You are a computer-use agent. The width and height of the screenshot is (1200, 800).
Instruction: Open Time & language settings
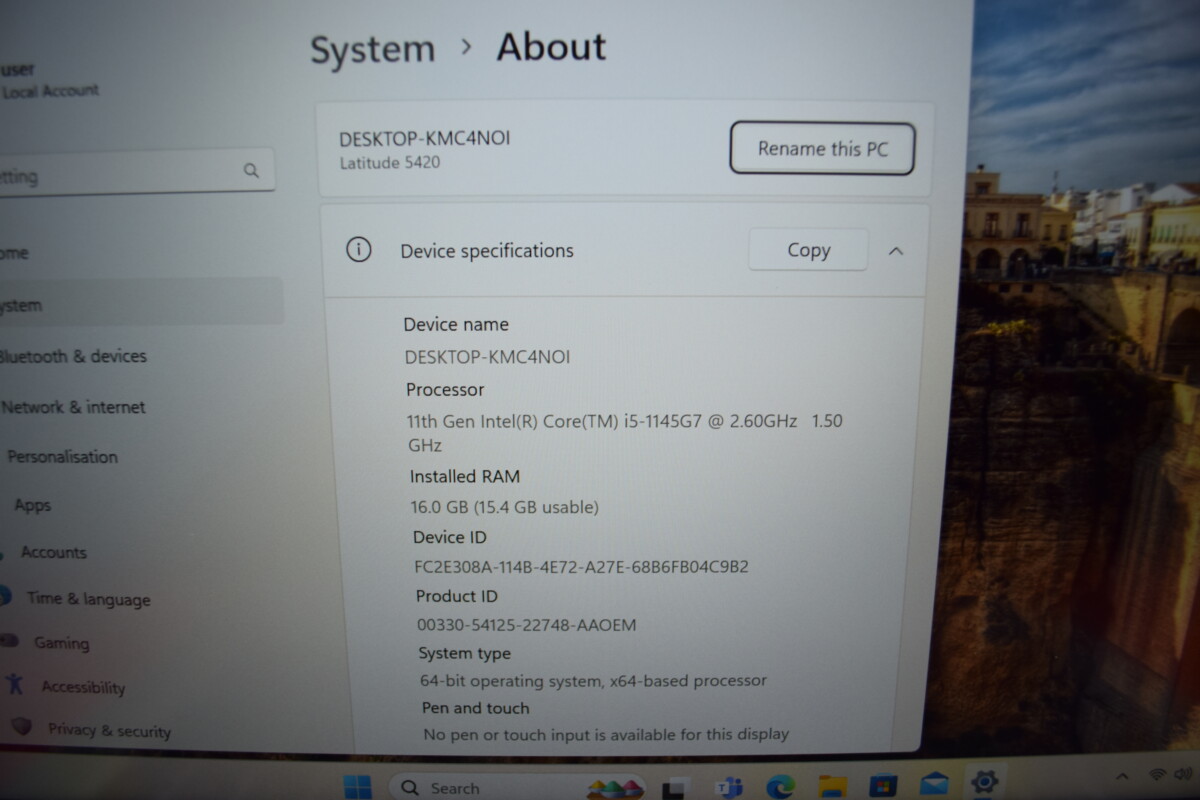click(88, 599)
